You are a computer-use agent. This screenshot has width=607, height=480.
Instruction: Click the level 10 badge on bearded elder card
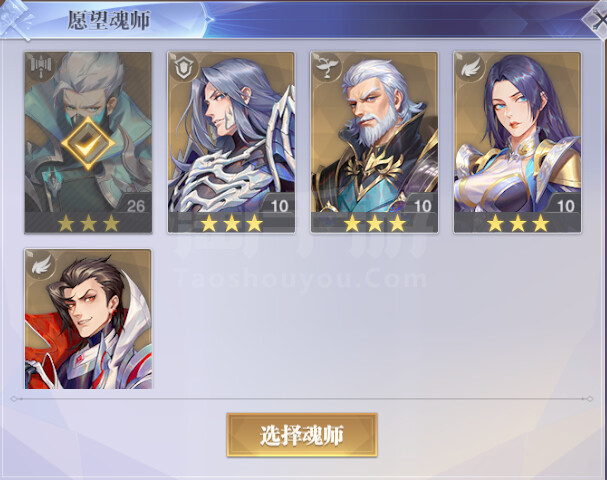point(422,206)
